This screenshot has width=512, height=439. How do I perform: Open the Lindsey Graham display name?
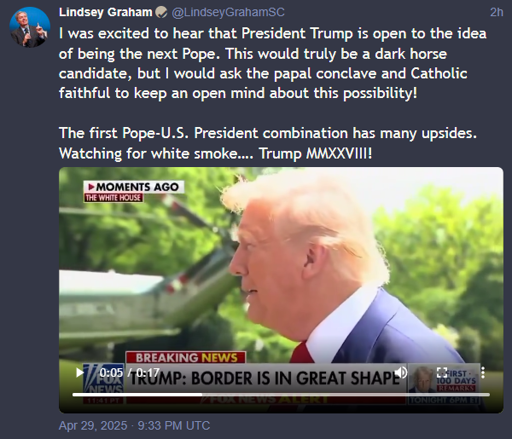105,12
